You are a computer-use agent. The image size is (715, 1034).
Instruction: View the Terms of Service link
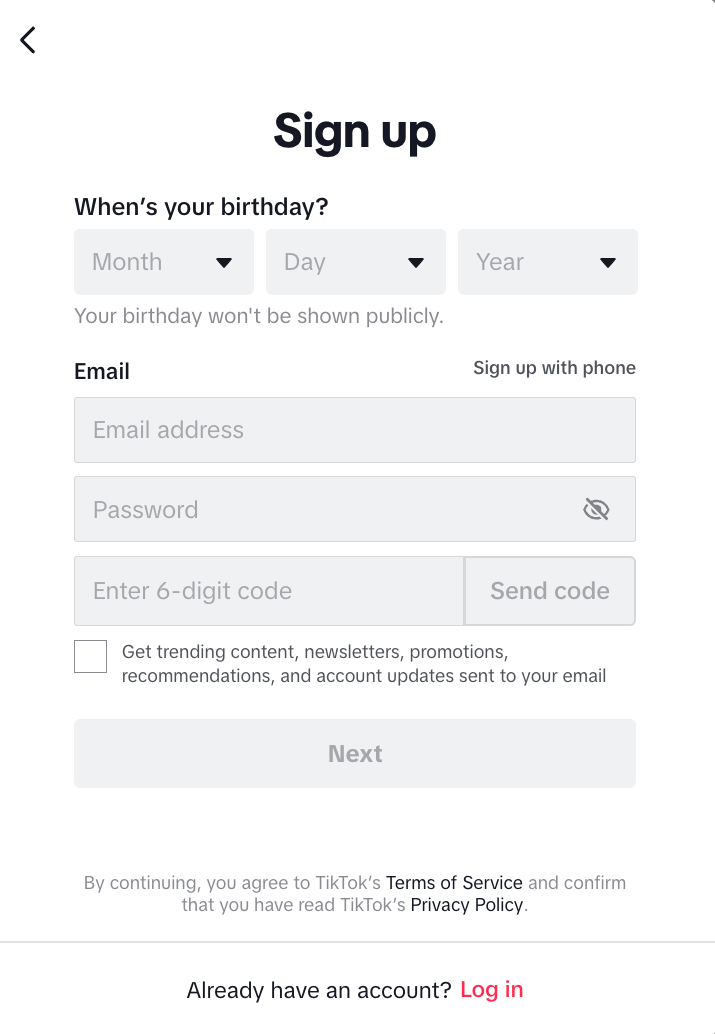click(x=454, y=882)
